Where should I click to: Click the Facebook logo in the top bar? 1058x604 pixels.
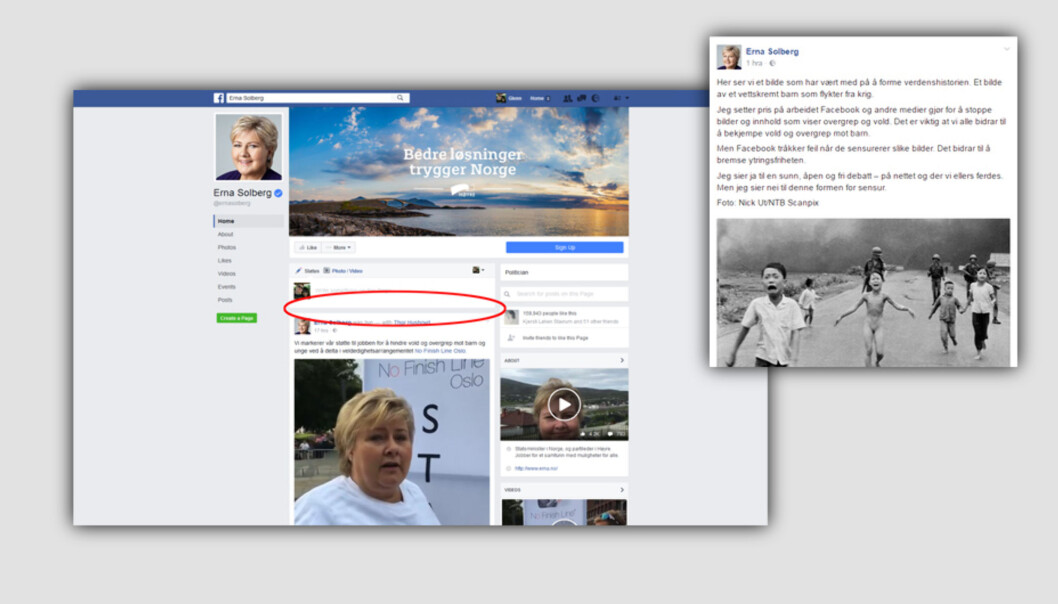pyautogui.click(x=219, y=98)
